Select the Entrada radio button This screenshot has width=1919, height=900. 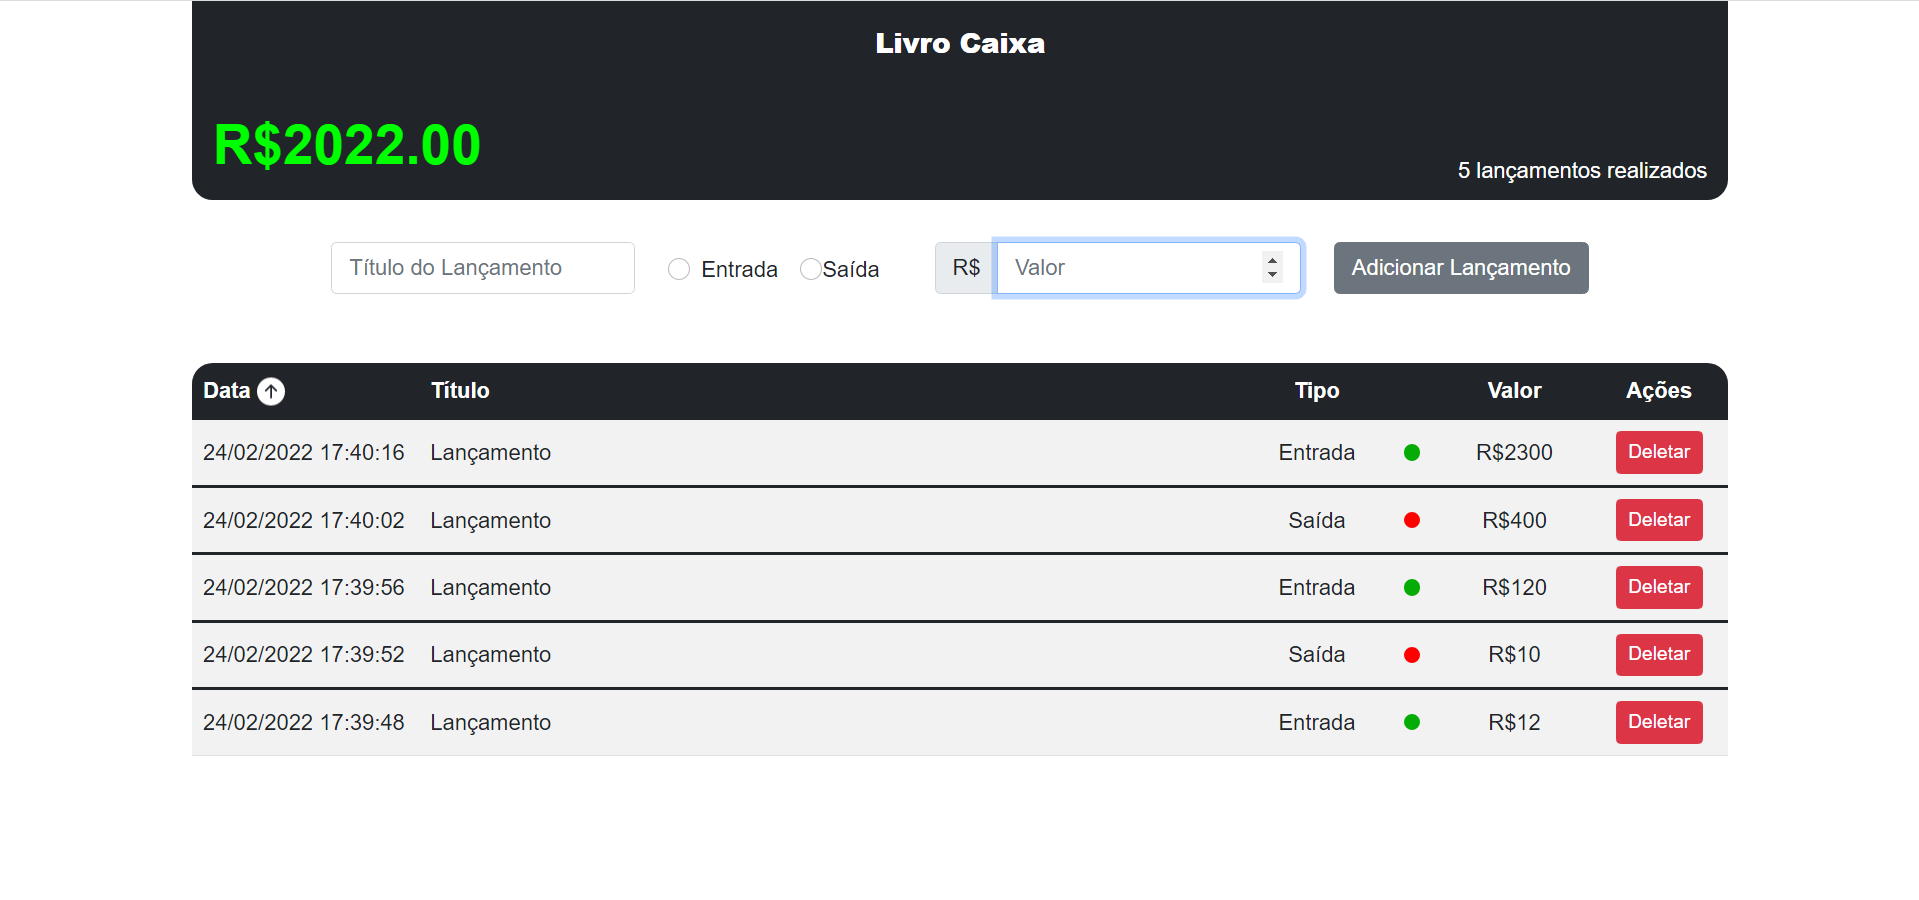[x=679, y=268]
